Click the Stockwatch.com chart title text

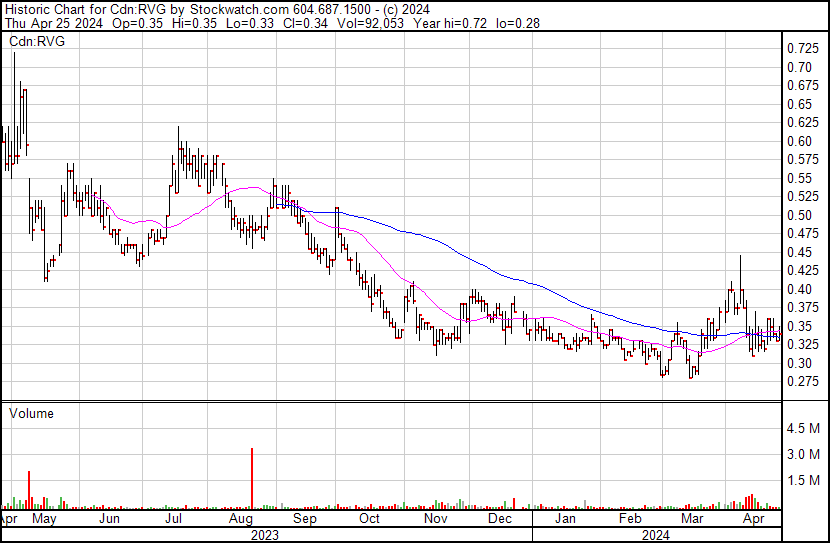(240, 10)
